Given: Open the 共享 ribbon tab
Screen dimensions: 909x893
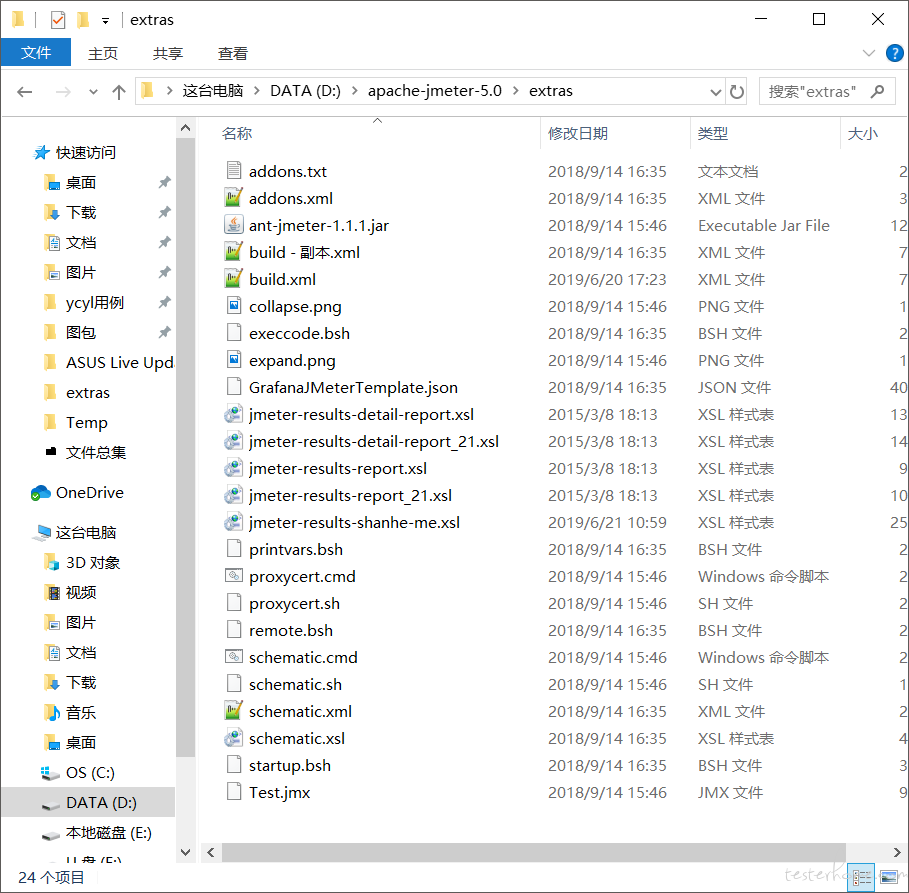Looking at the screenshot, I should (x=168, y=53).
